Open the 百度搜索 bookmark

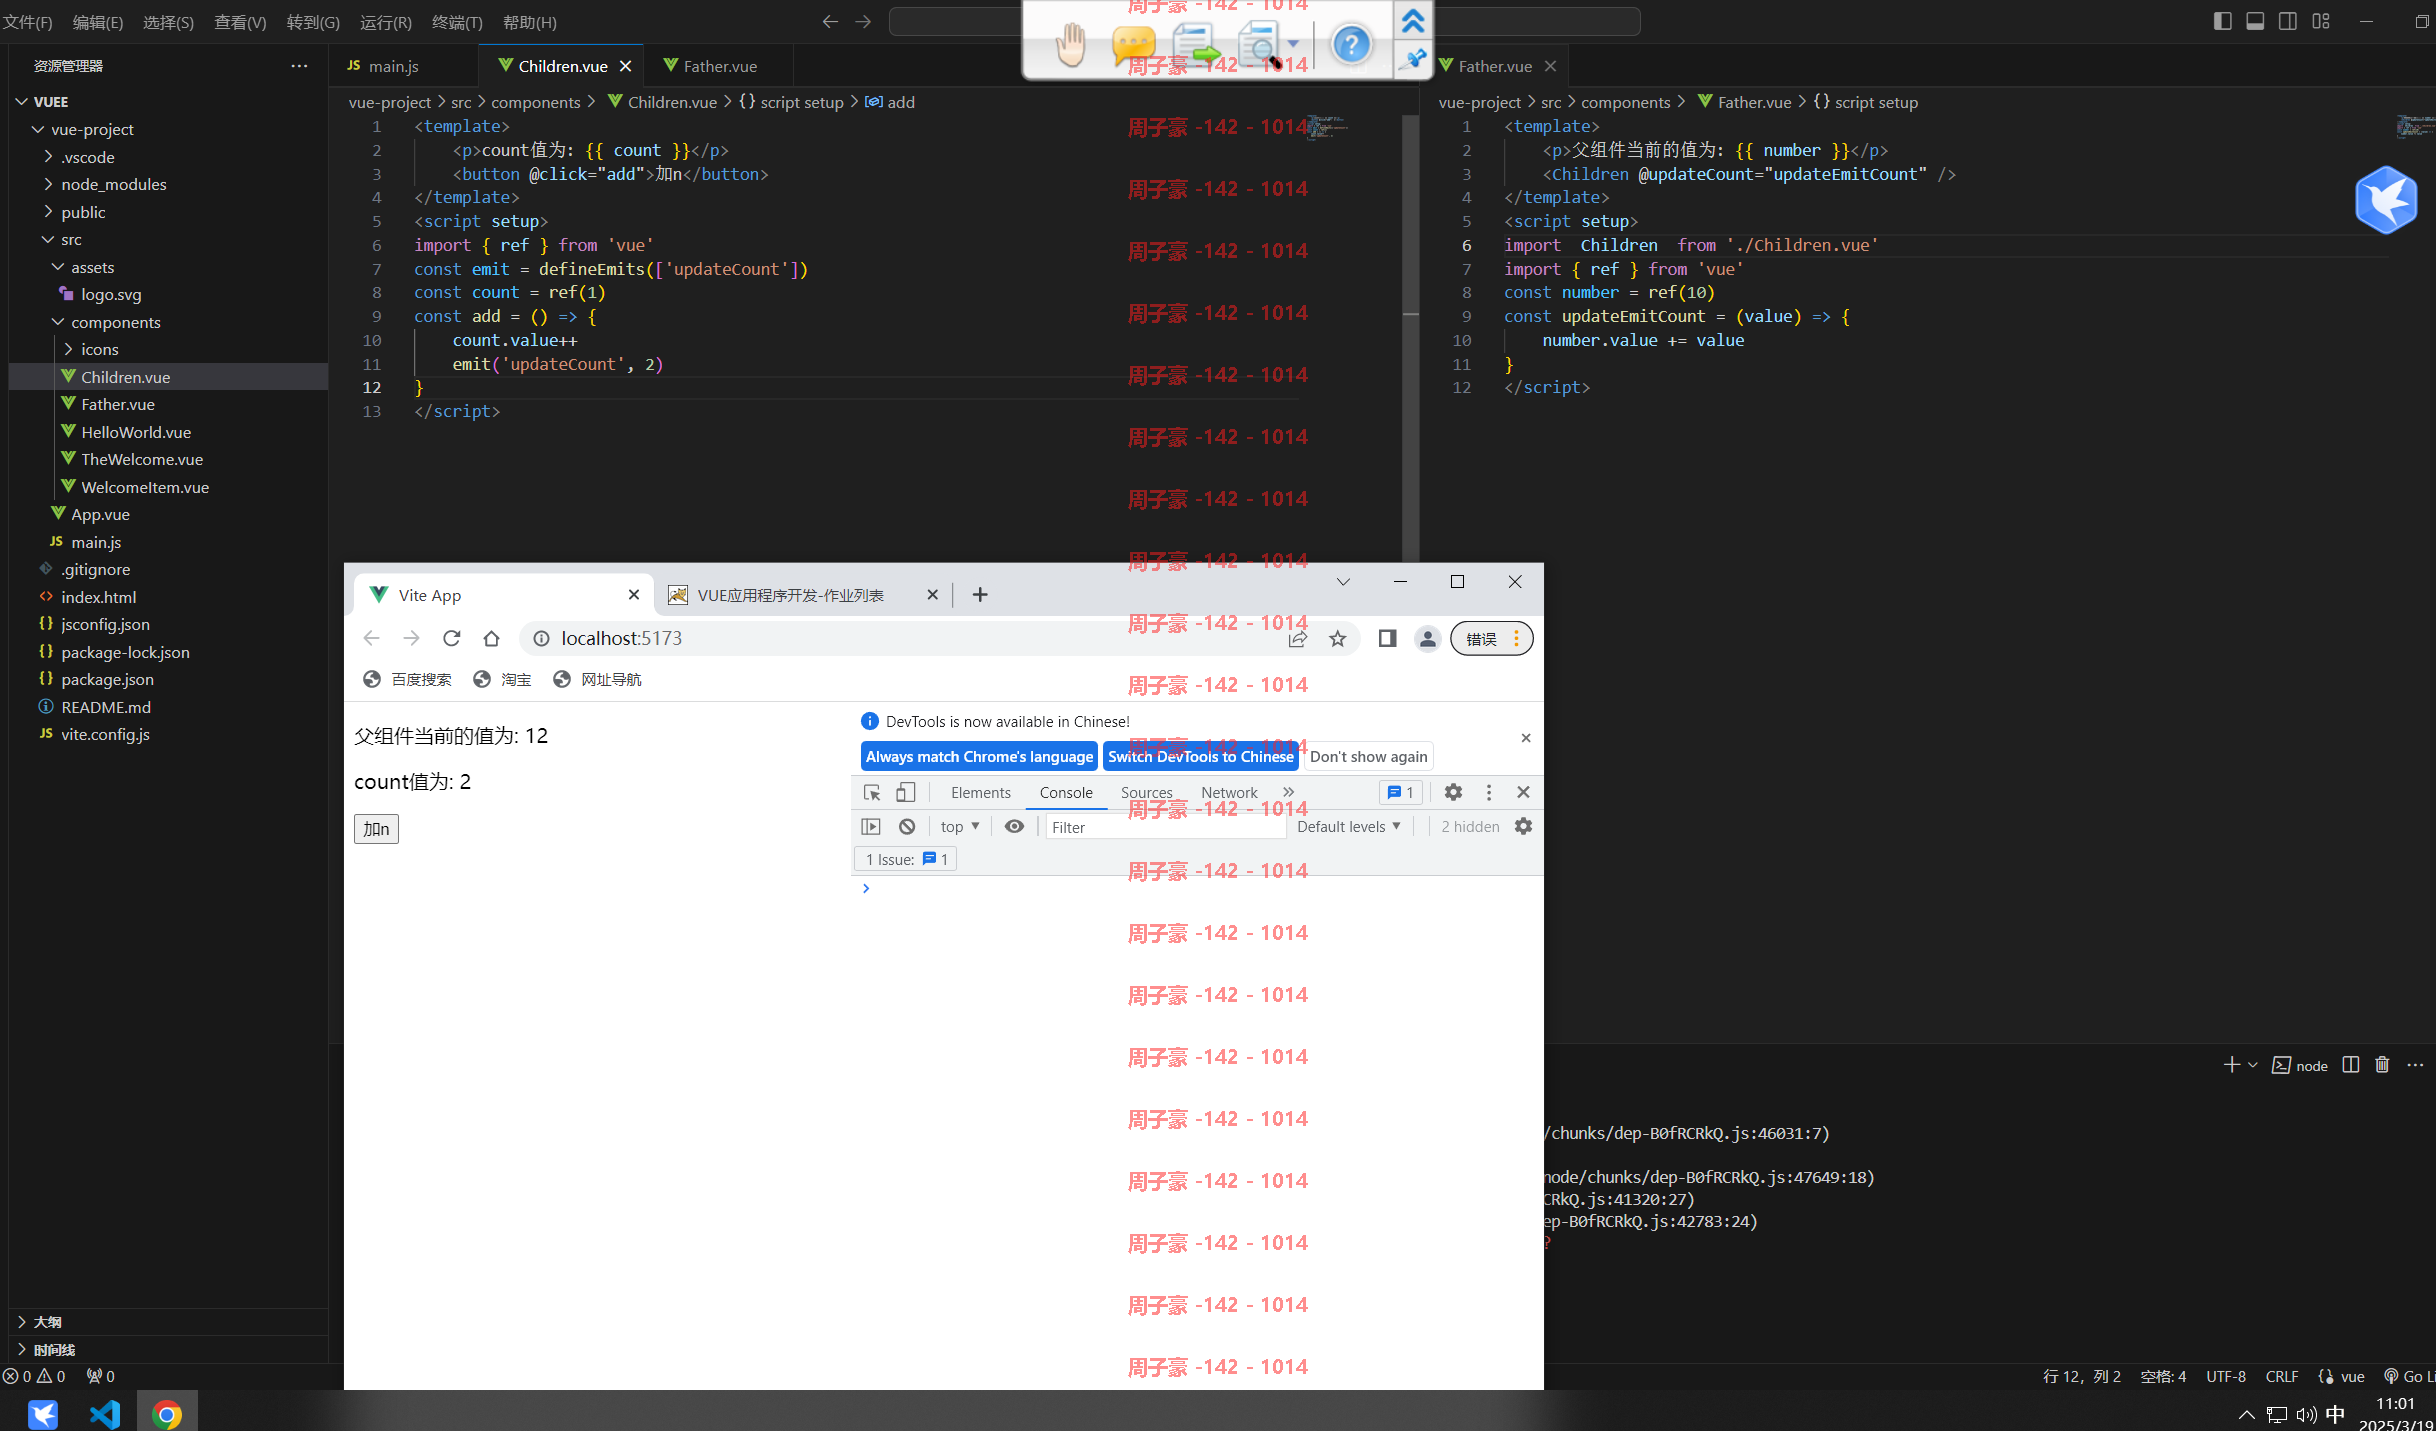pos(407,680)
